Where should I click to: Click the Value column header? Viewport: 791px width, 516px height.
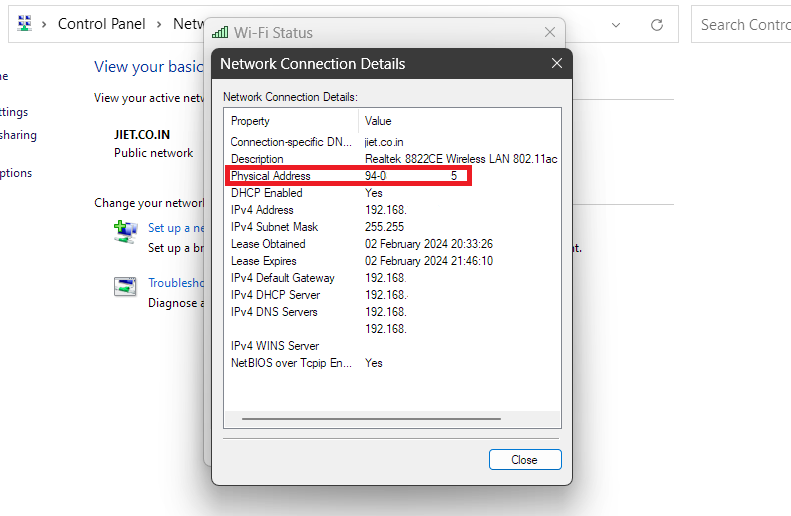378,121
